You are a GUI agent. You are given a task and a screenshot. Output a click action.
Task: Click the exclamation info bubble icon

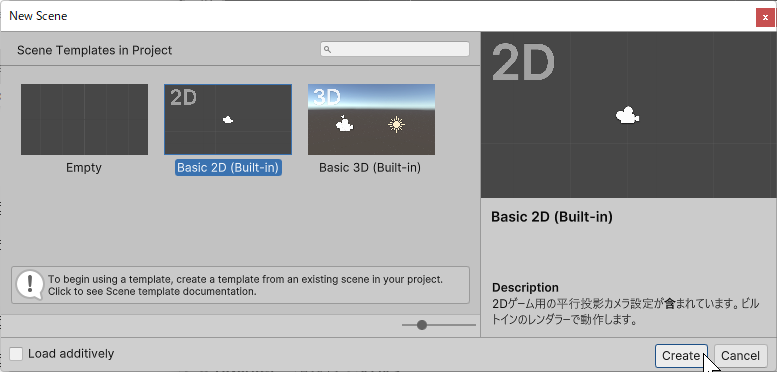tap(30, 285)
